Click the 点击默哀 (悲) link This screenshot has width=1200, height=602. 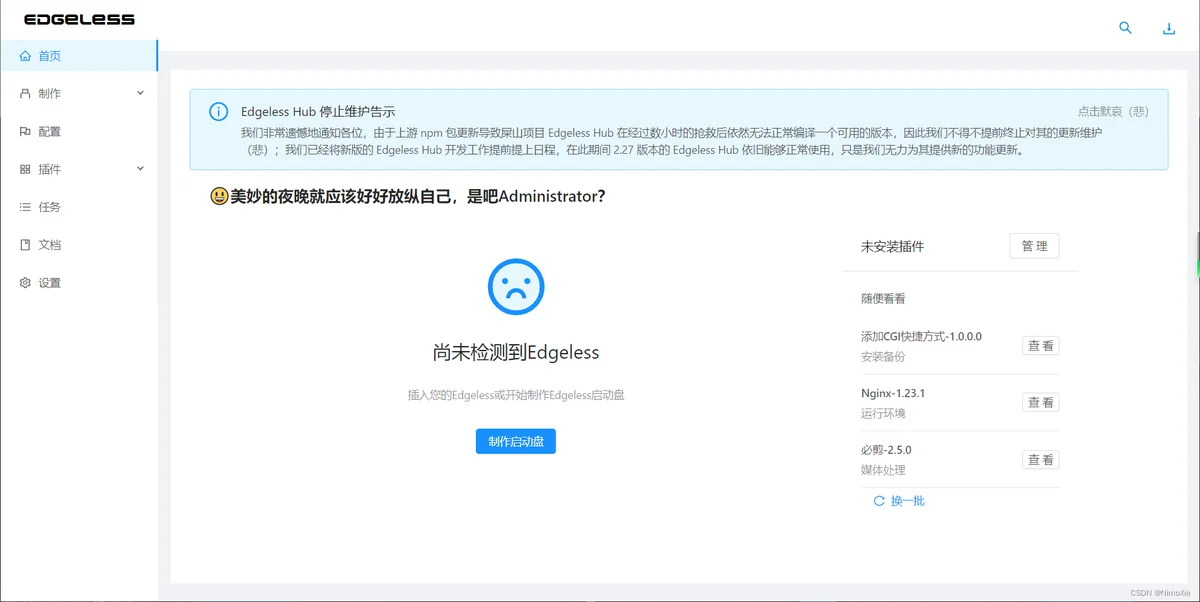click(1112, 112)
